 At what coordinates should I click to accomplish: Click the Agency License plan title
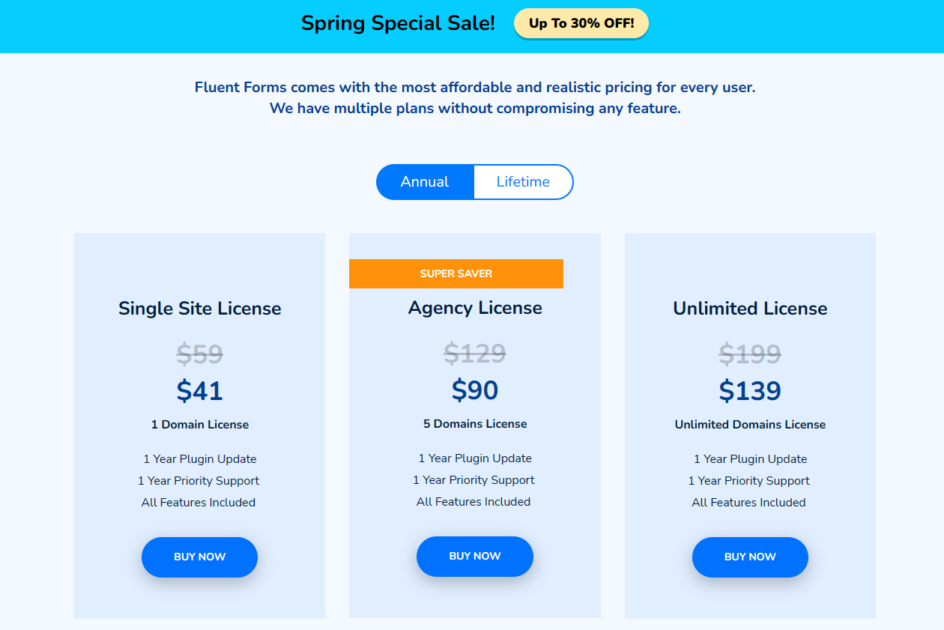(x=475, y=308)
